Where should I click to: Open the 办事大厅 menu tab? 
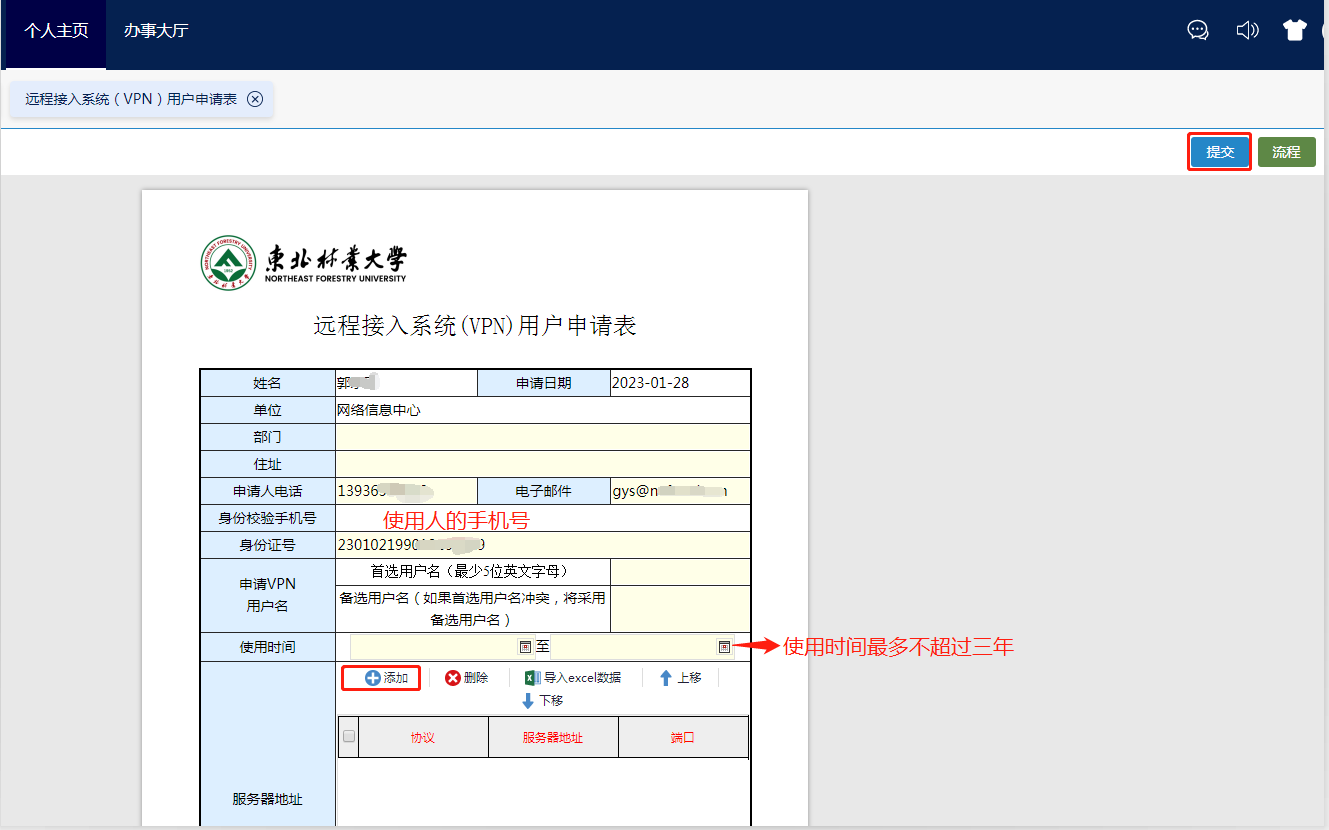[156, 30]
